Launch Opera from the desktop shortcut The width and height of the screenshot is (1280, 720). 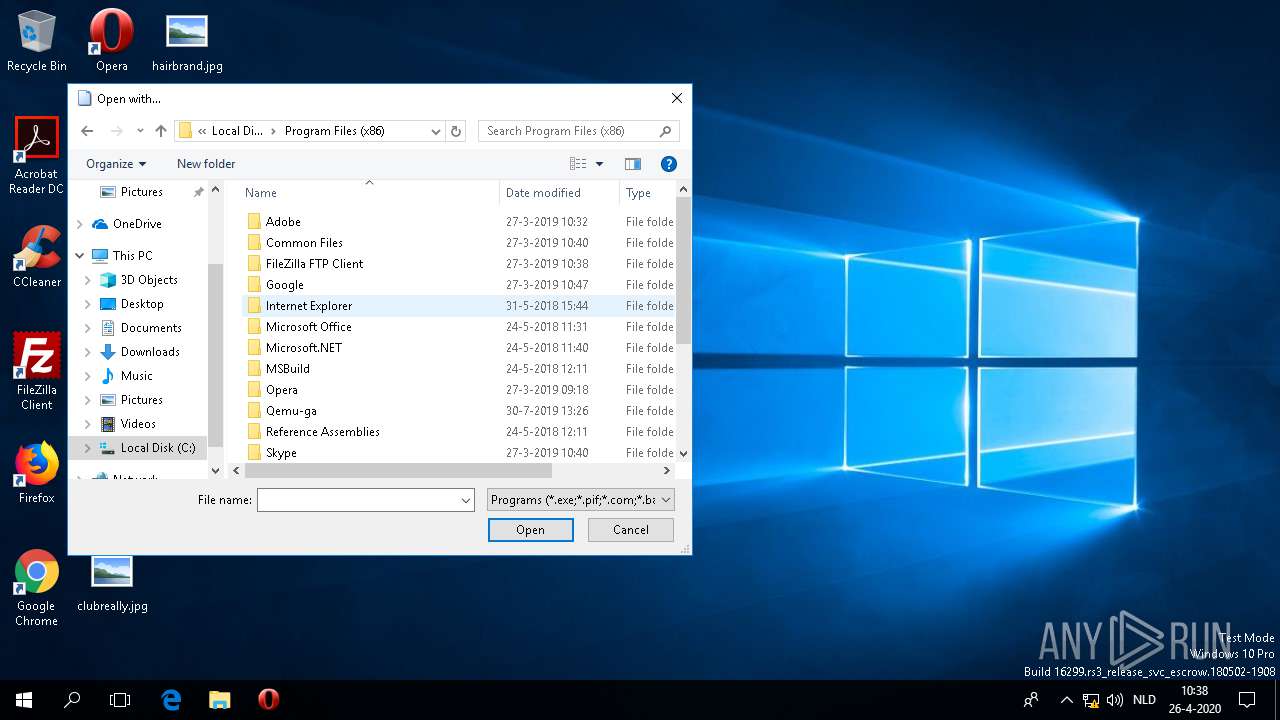pyautogui.click(x=111, y=41)
